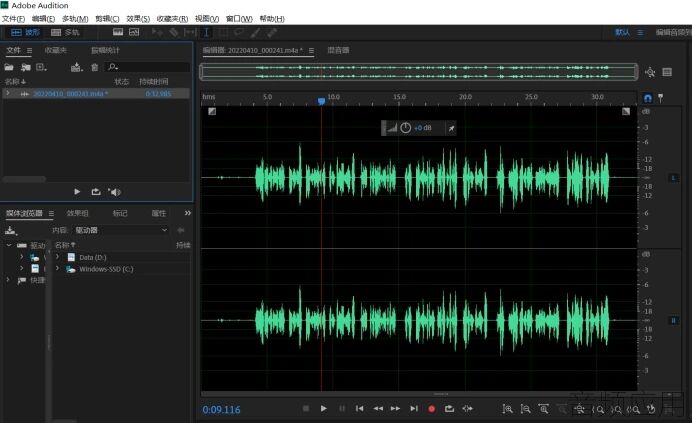Play the file preview in Files panel
The height and width of the screenshot is (423, 692).
click(x=77, y=192)
